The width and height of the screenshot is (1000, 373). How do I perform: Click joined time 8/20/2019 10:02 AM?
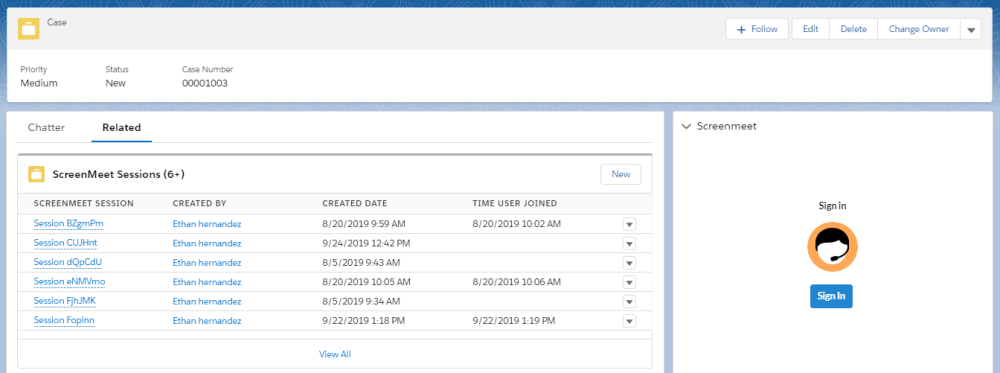517,224
